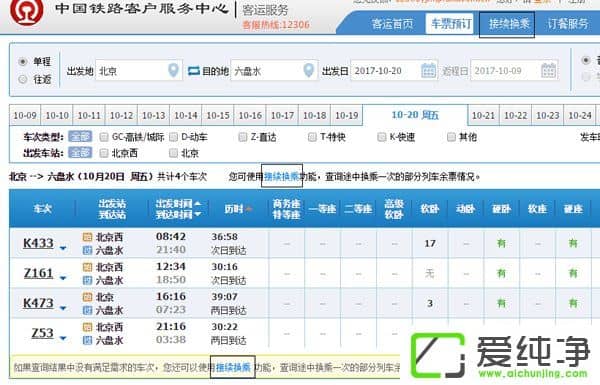Click K433 软卧 availability 17
600x385 pixels.
pyautogui.click(x=430, y=243)
